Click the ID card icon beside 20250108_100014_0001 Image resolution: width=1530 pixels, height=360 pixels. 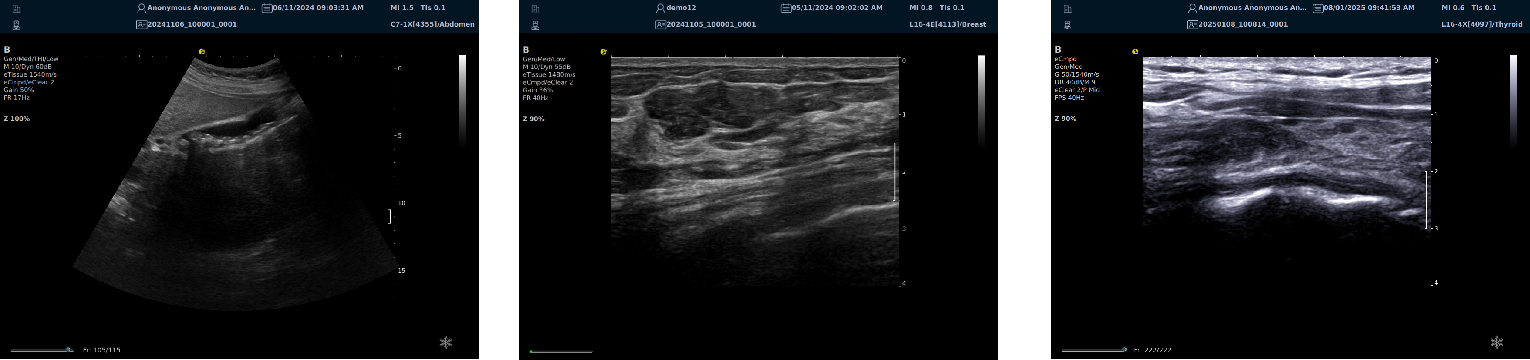(1193, 23)
